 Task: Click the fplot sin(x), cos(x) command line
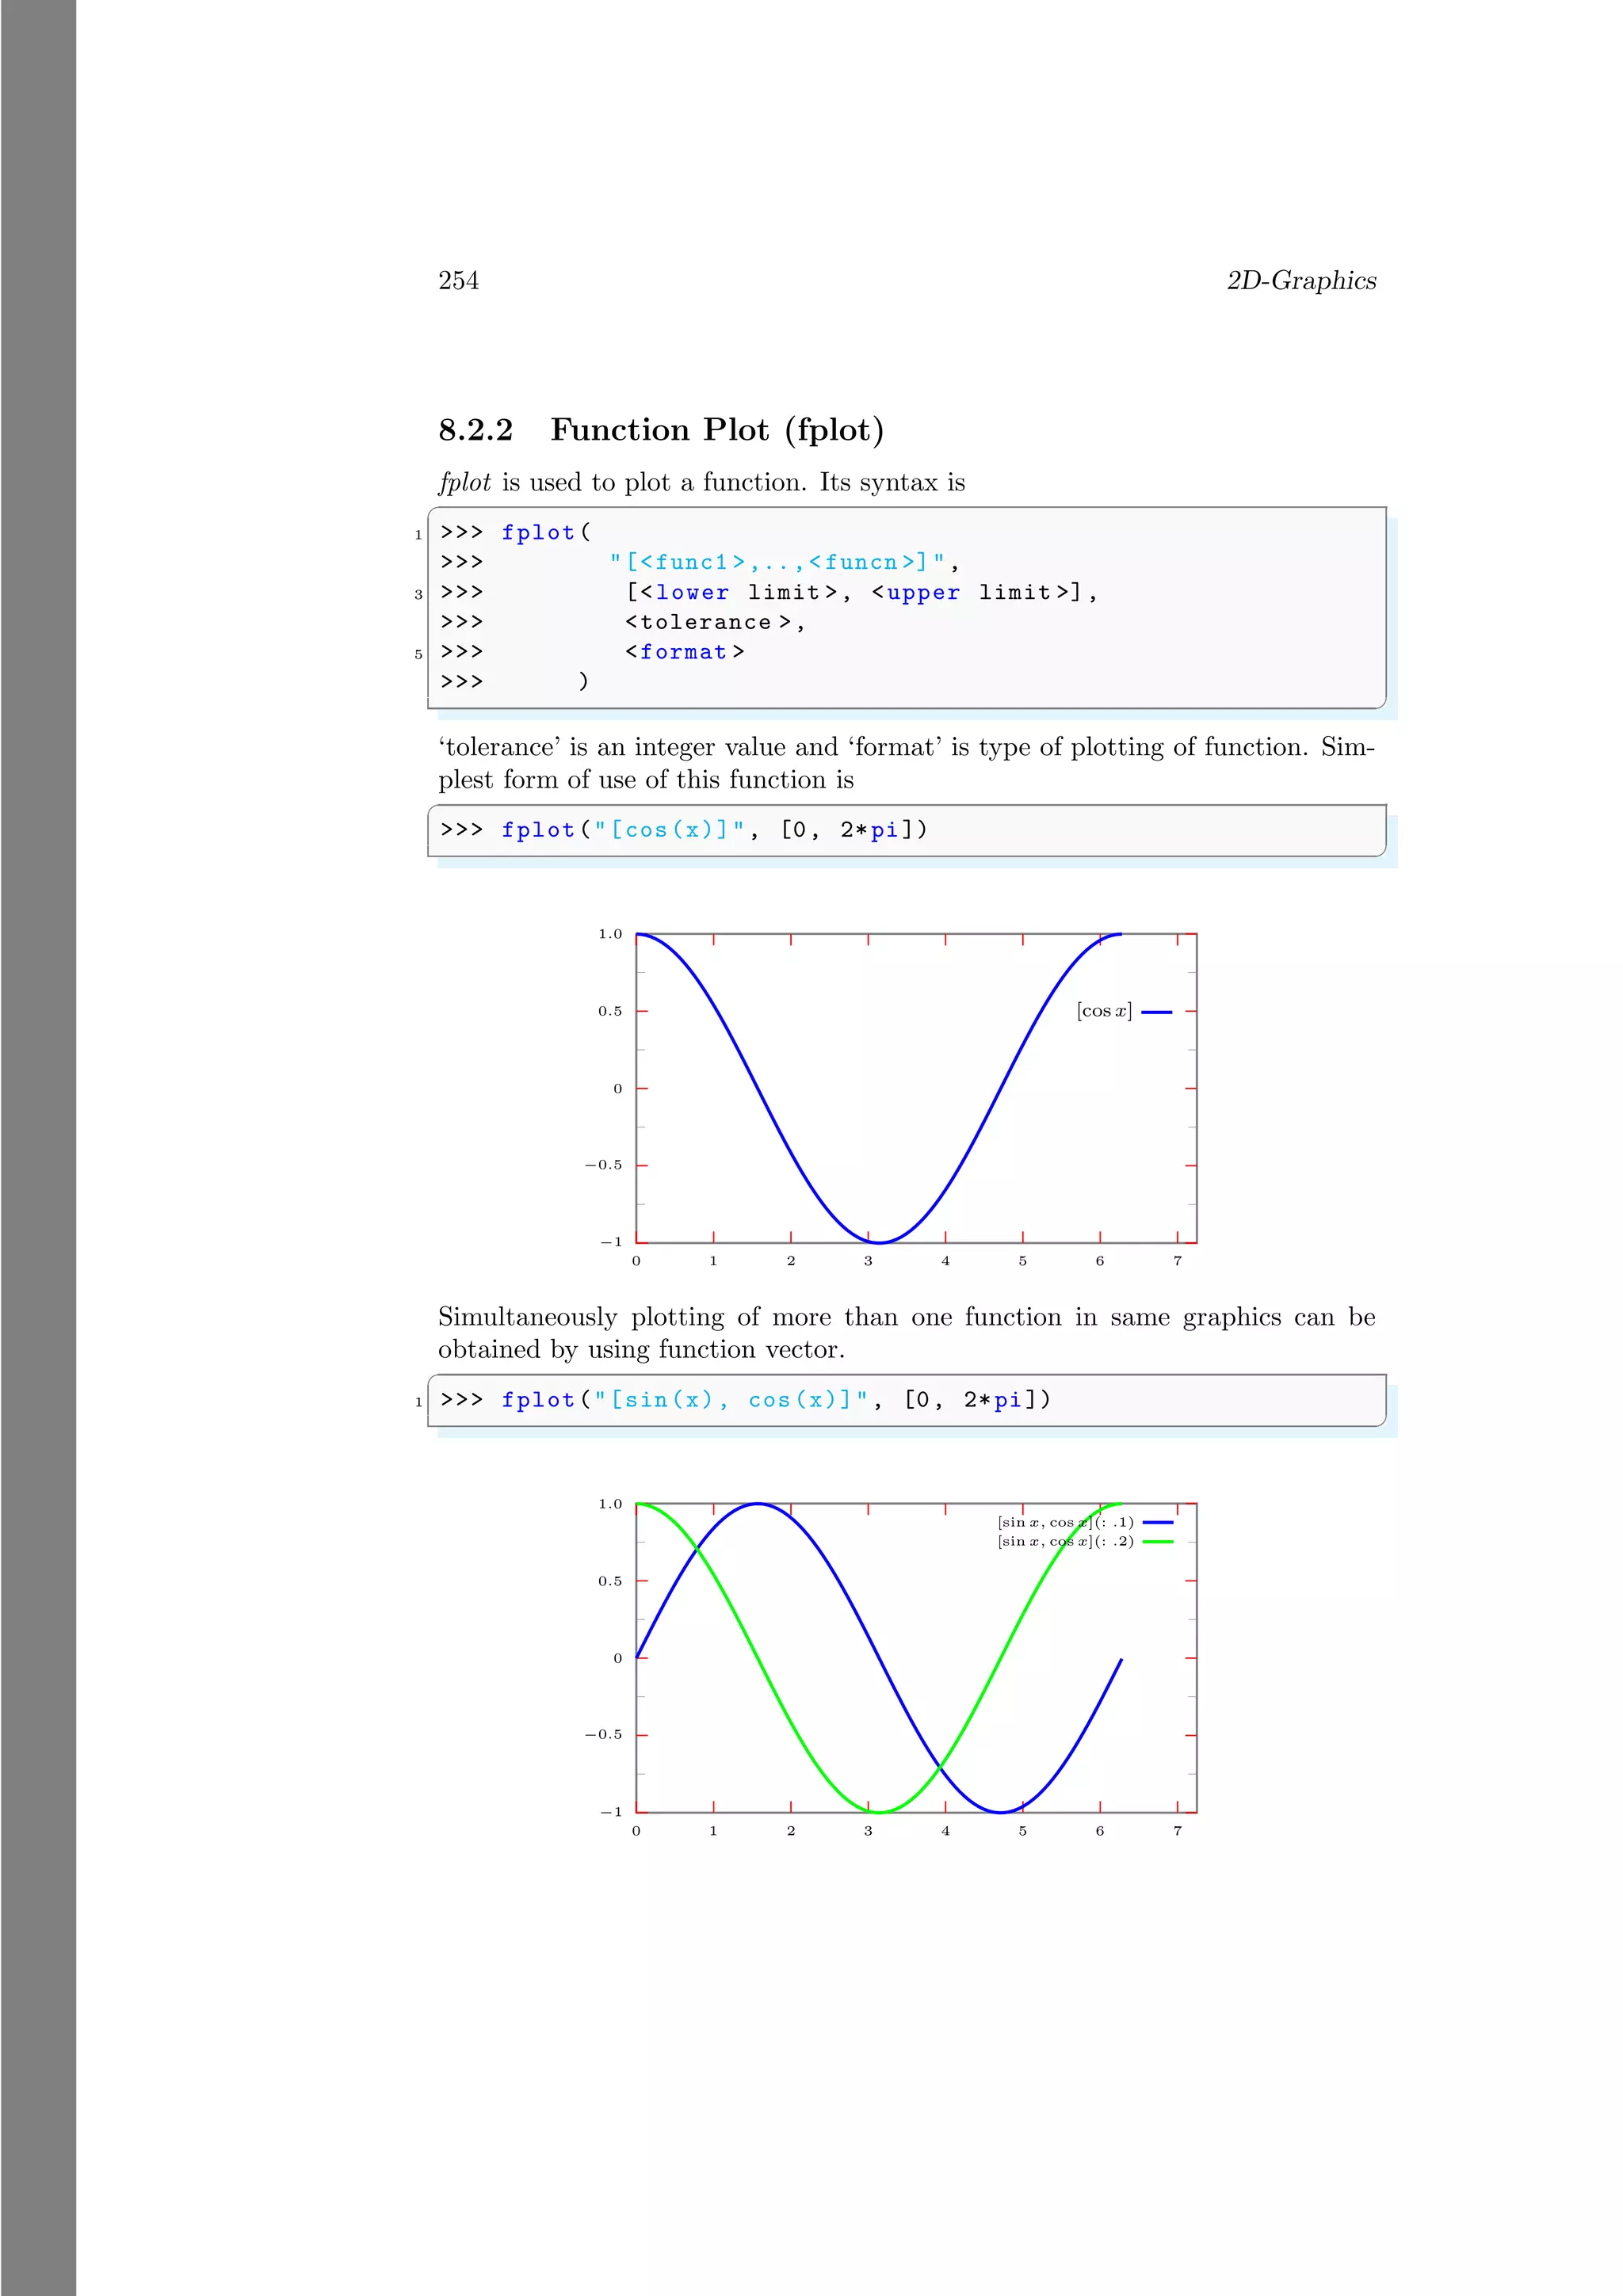coord(746,1400)
